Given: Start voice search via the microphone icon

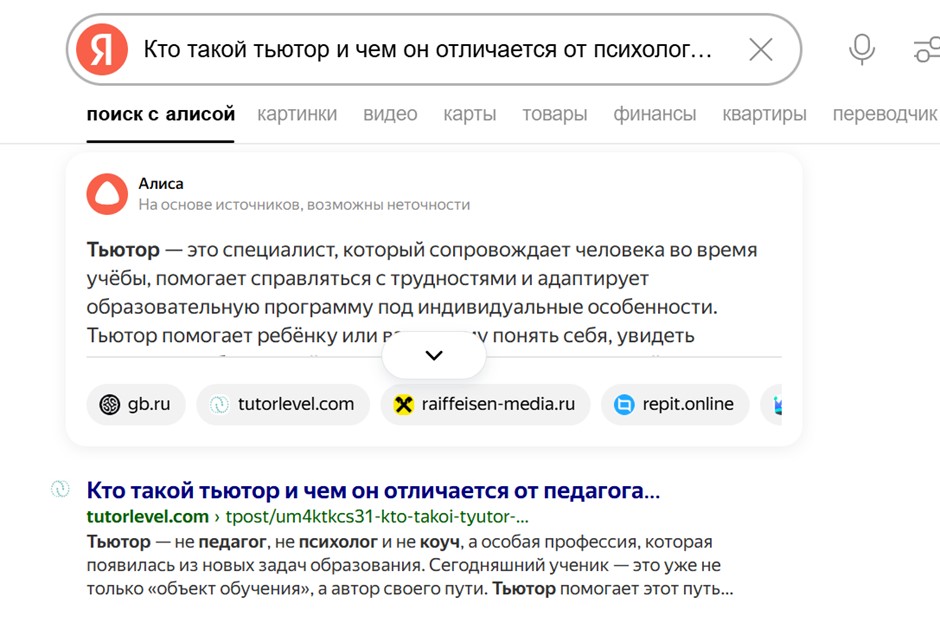Looking at the screenshot, I should tap(861, 49).
